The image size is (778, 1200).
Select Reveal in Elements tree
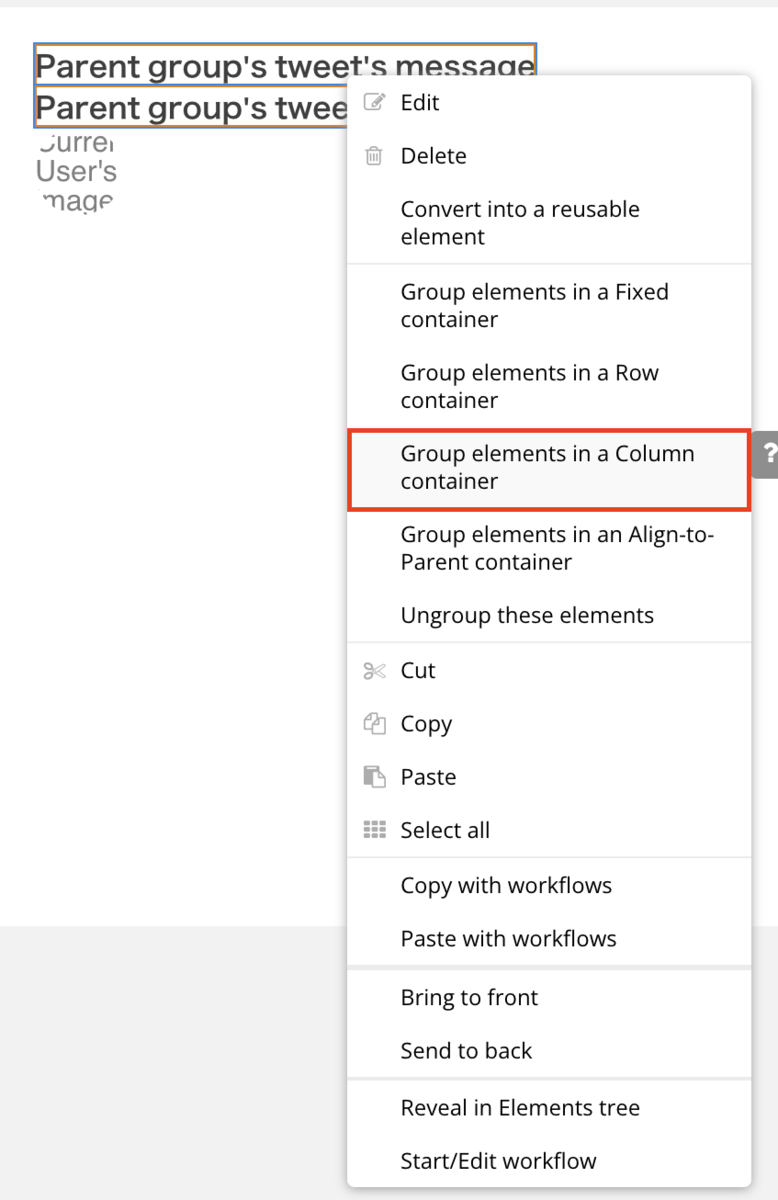549,1108
